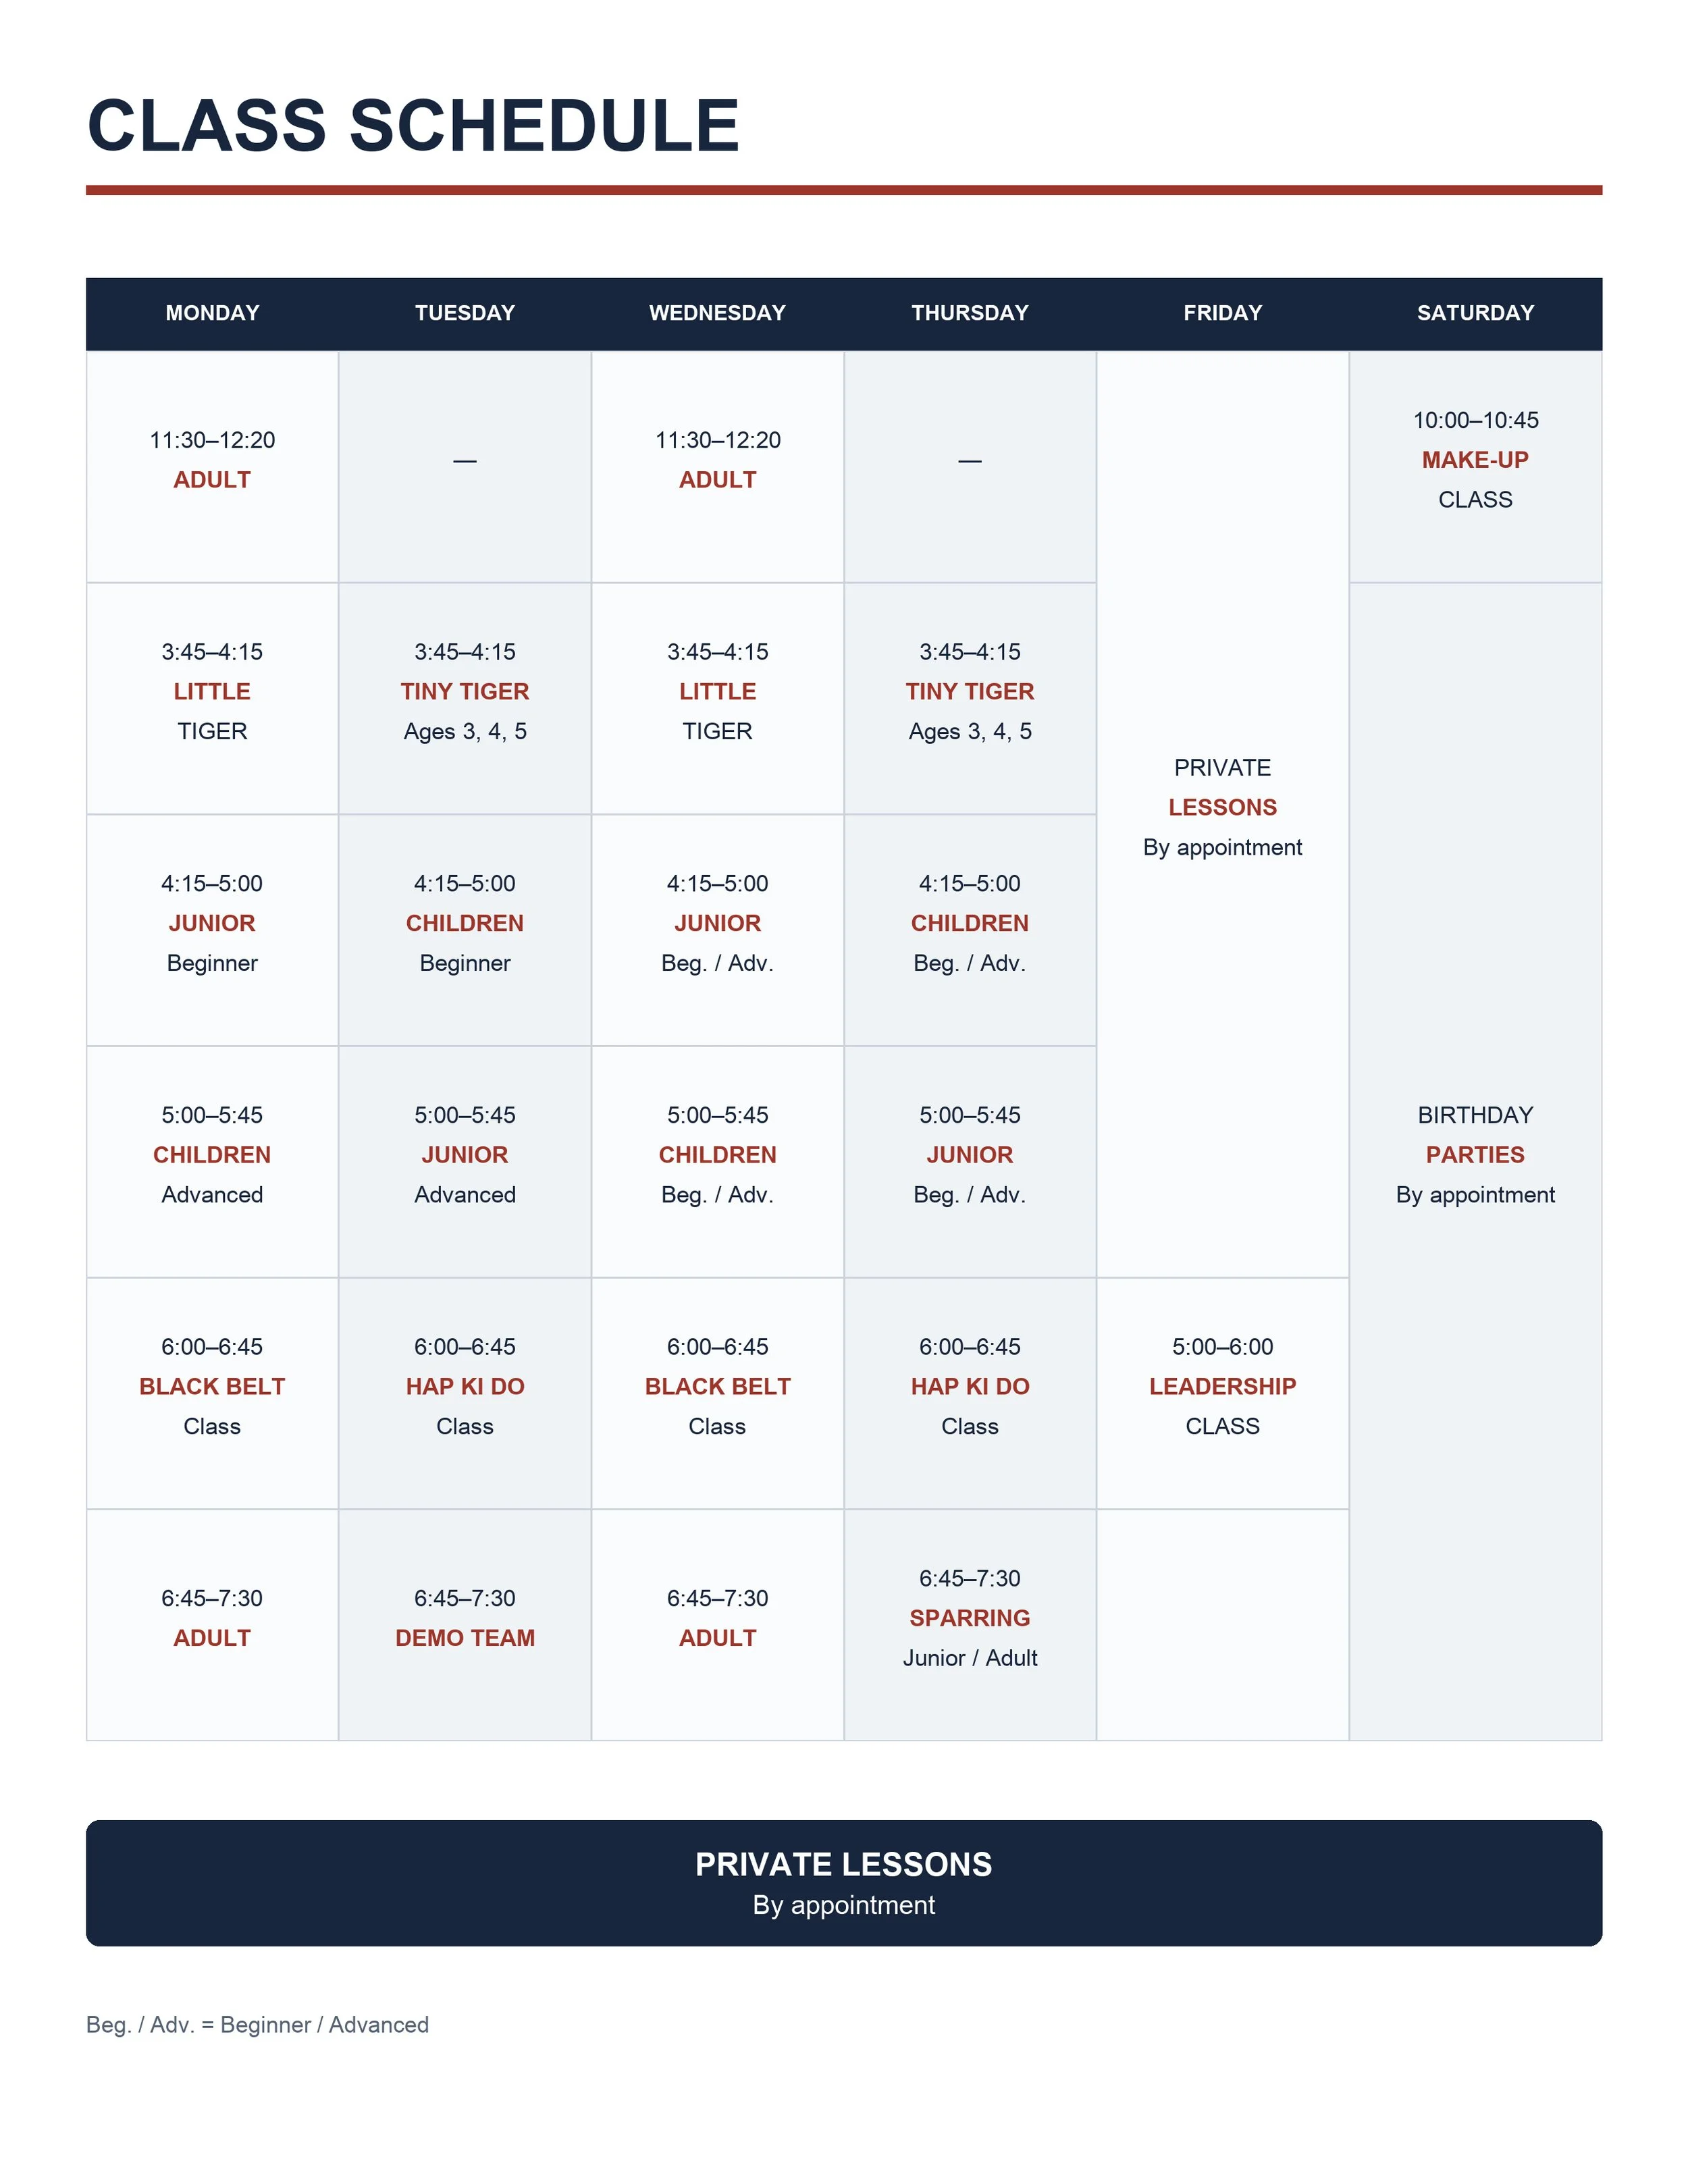Click Monday 4:15–5:00 Junior Beginner cell
This screenshot has height=2184, width=1688.
[212, 930]
